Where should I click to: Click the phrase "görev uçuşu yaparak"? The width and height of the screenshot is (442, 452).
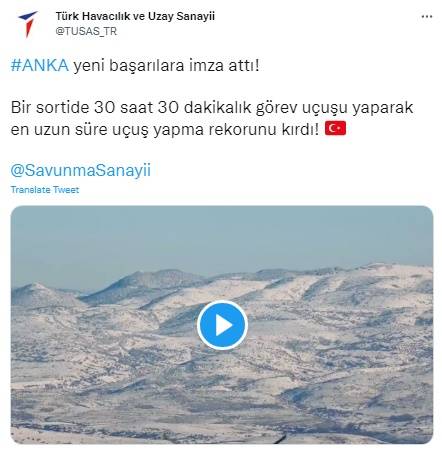(334, 108)
